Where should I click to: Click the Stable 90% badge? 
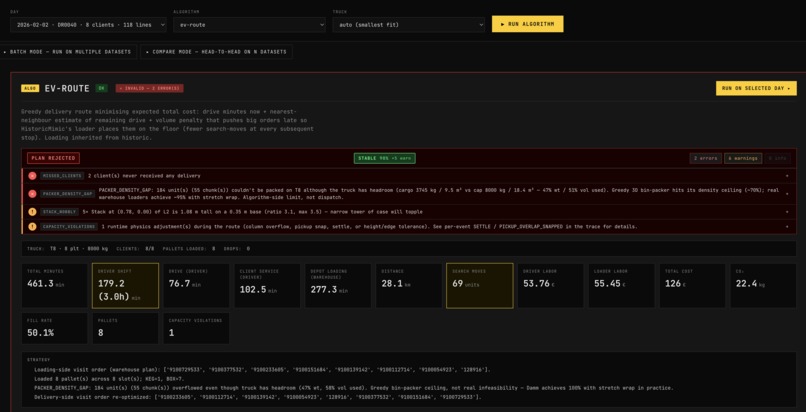pos(384,158)
